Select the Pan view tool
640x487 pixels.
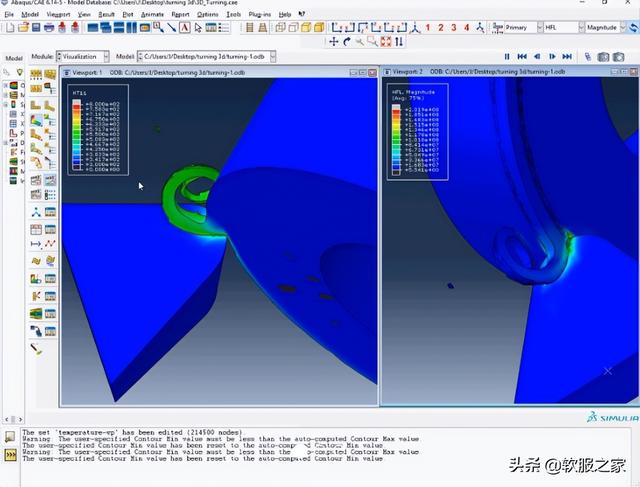coord(333,42)
